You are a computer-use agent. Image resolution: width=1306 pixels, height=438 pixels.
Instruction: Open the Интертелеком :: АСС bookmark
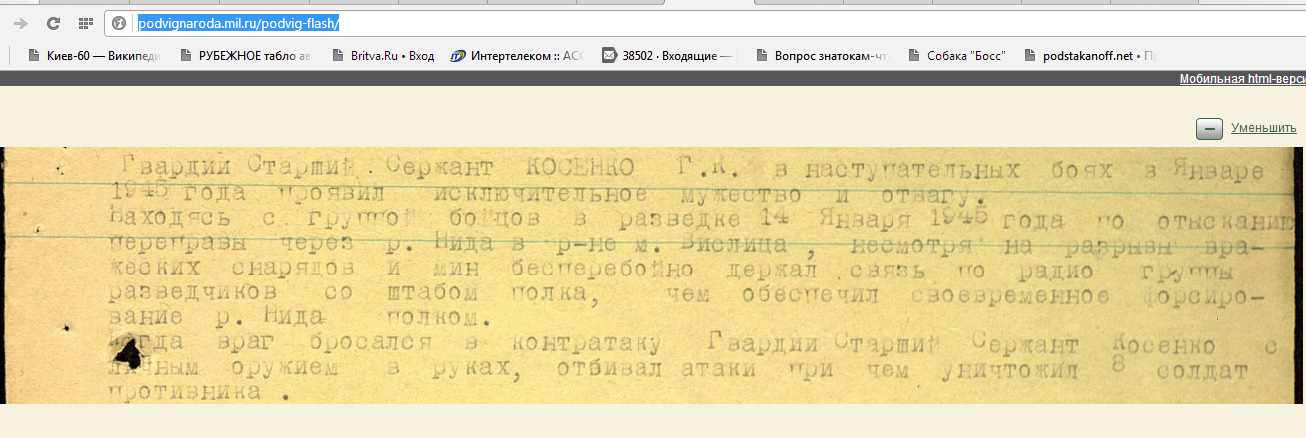(526, 56)
